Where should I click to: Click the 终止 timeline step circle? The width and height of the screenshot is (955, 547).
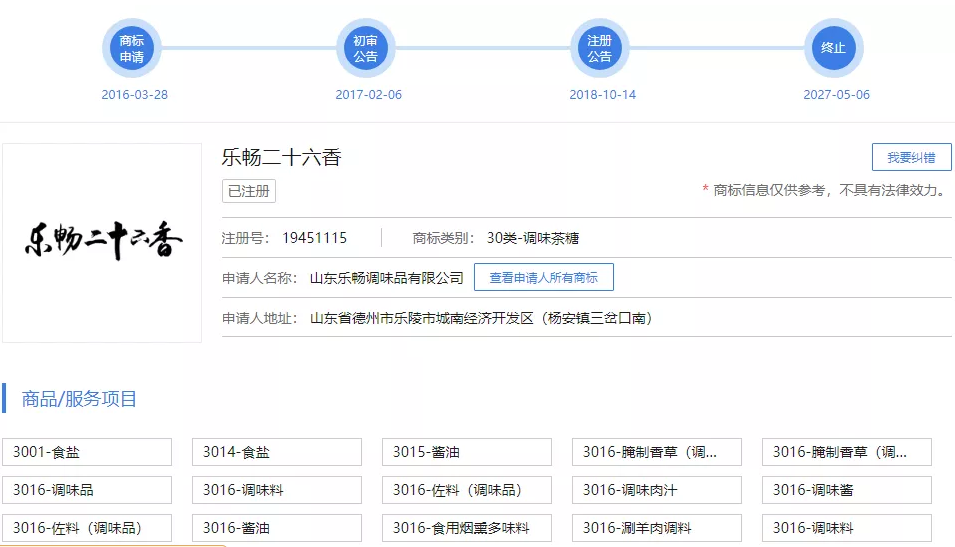pos(833,48)
